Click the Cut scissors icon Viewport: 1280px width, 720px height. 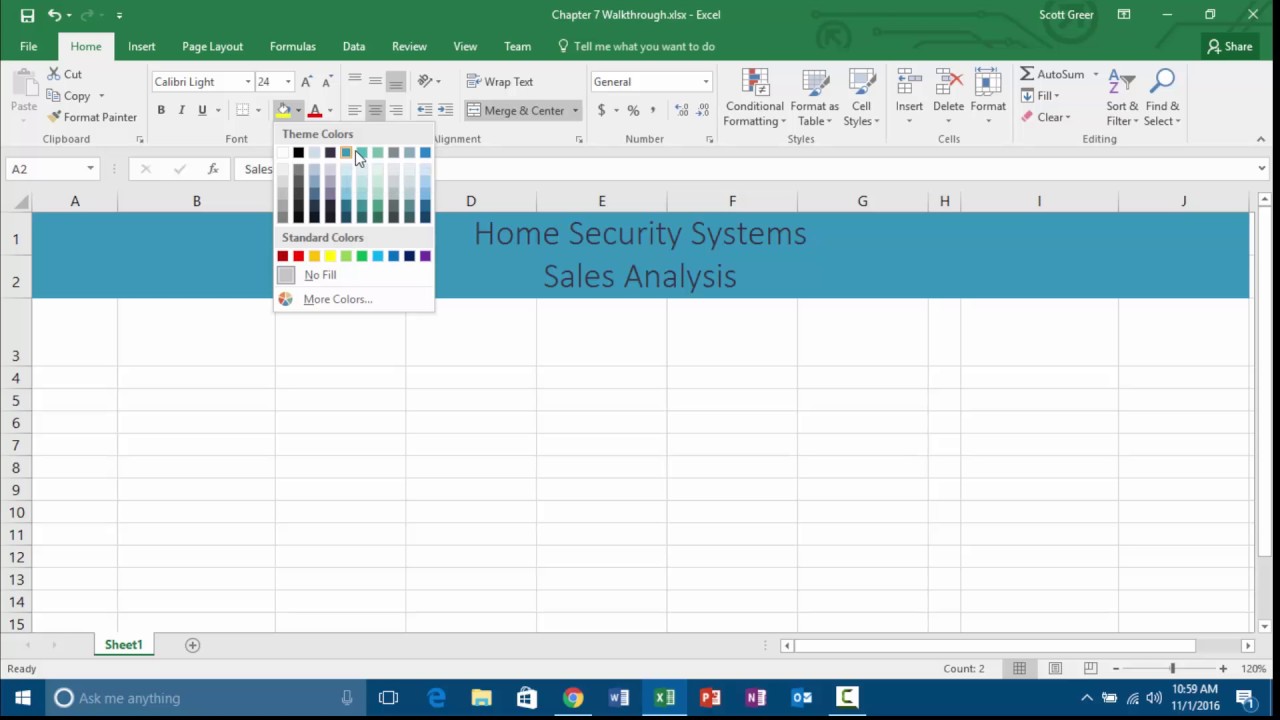click(53, 74)
